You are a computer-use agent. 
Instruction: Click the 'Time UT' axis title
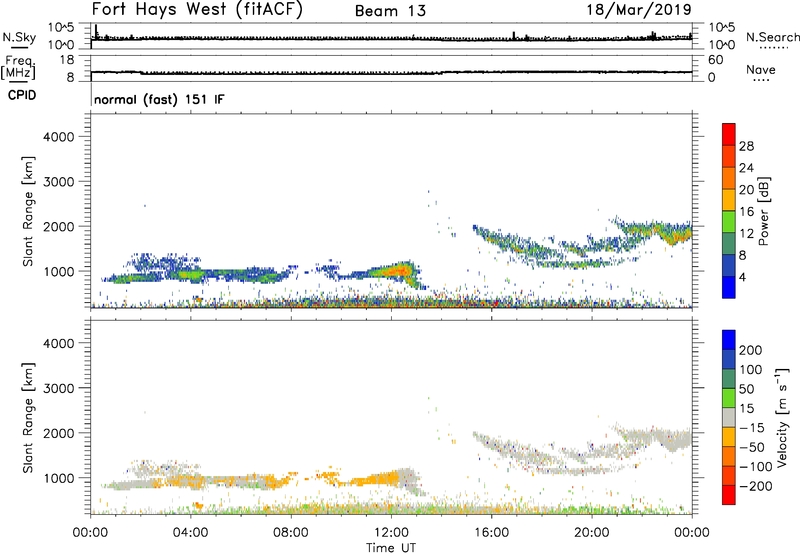click(391, 548)
